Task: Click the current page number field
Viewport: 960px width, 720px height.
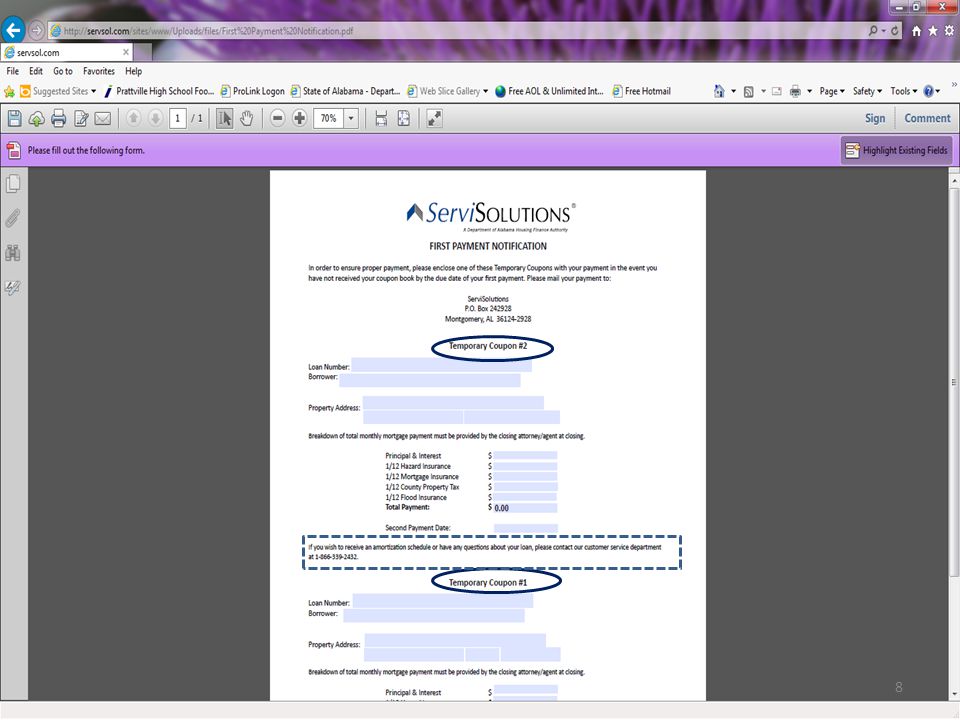Action: [178, 118]
